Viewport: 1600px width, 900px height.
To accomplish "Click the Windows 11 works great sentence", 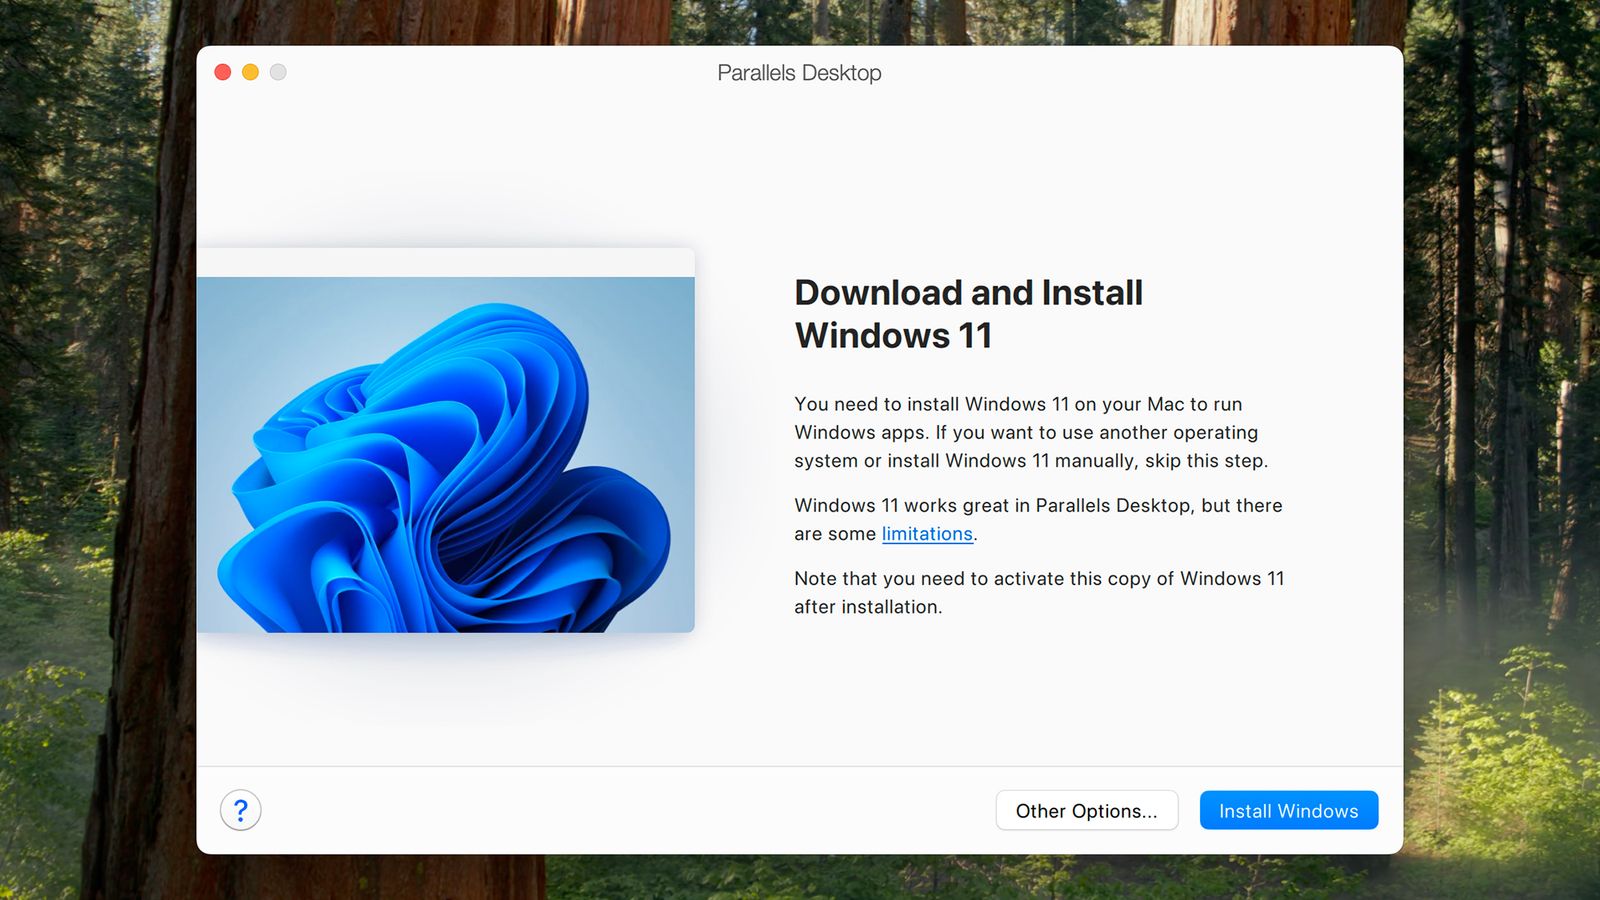I will [1037, 506].
